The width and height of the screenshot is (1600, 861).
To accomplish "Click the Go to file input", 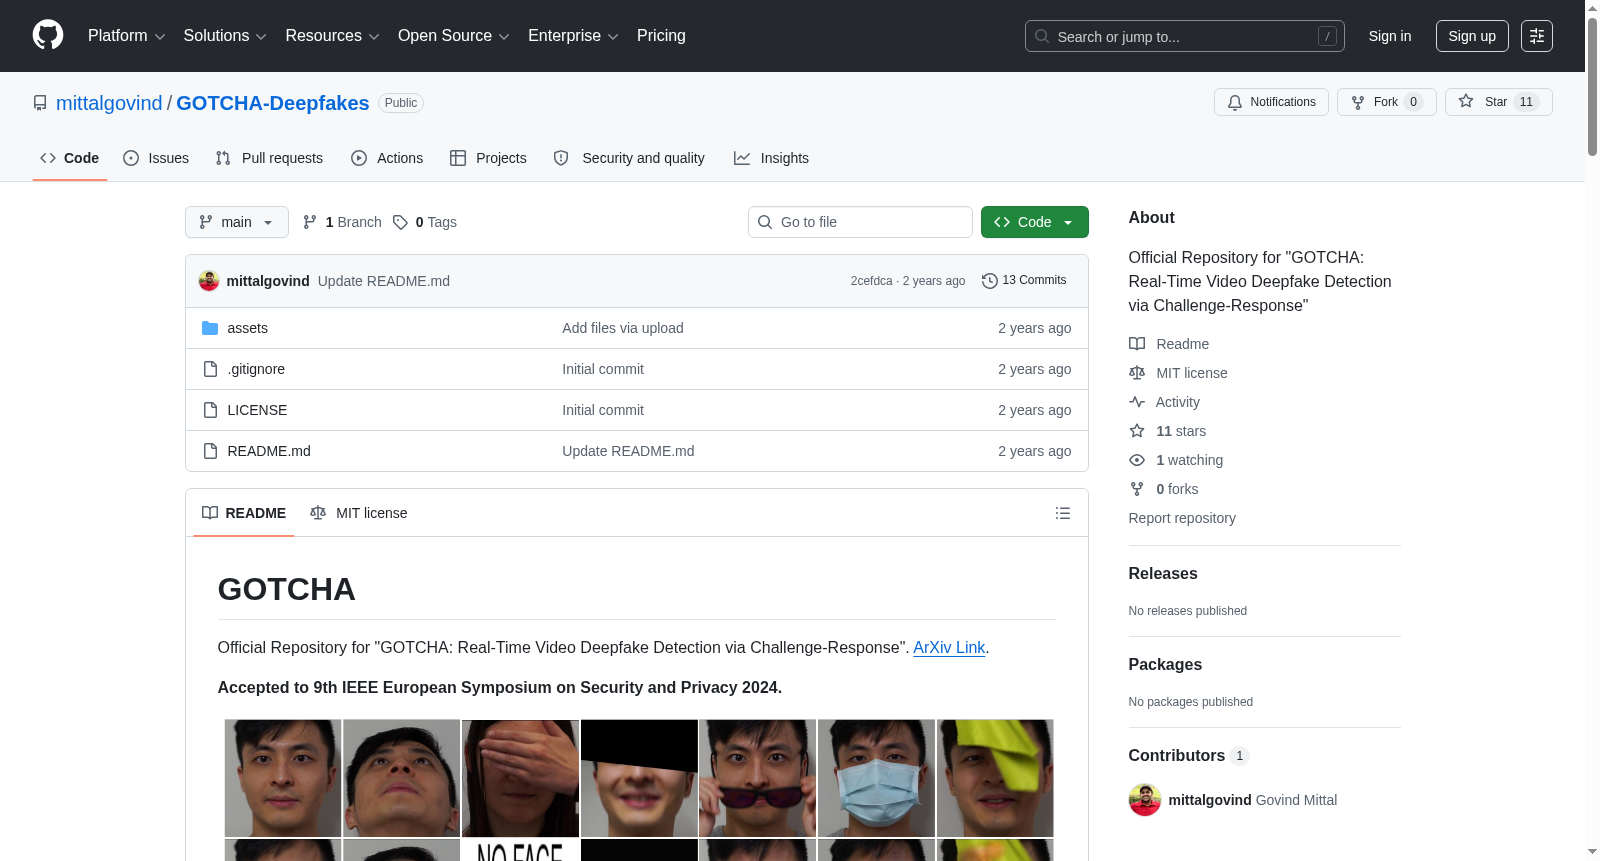I will [860, 222].
